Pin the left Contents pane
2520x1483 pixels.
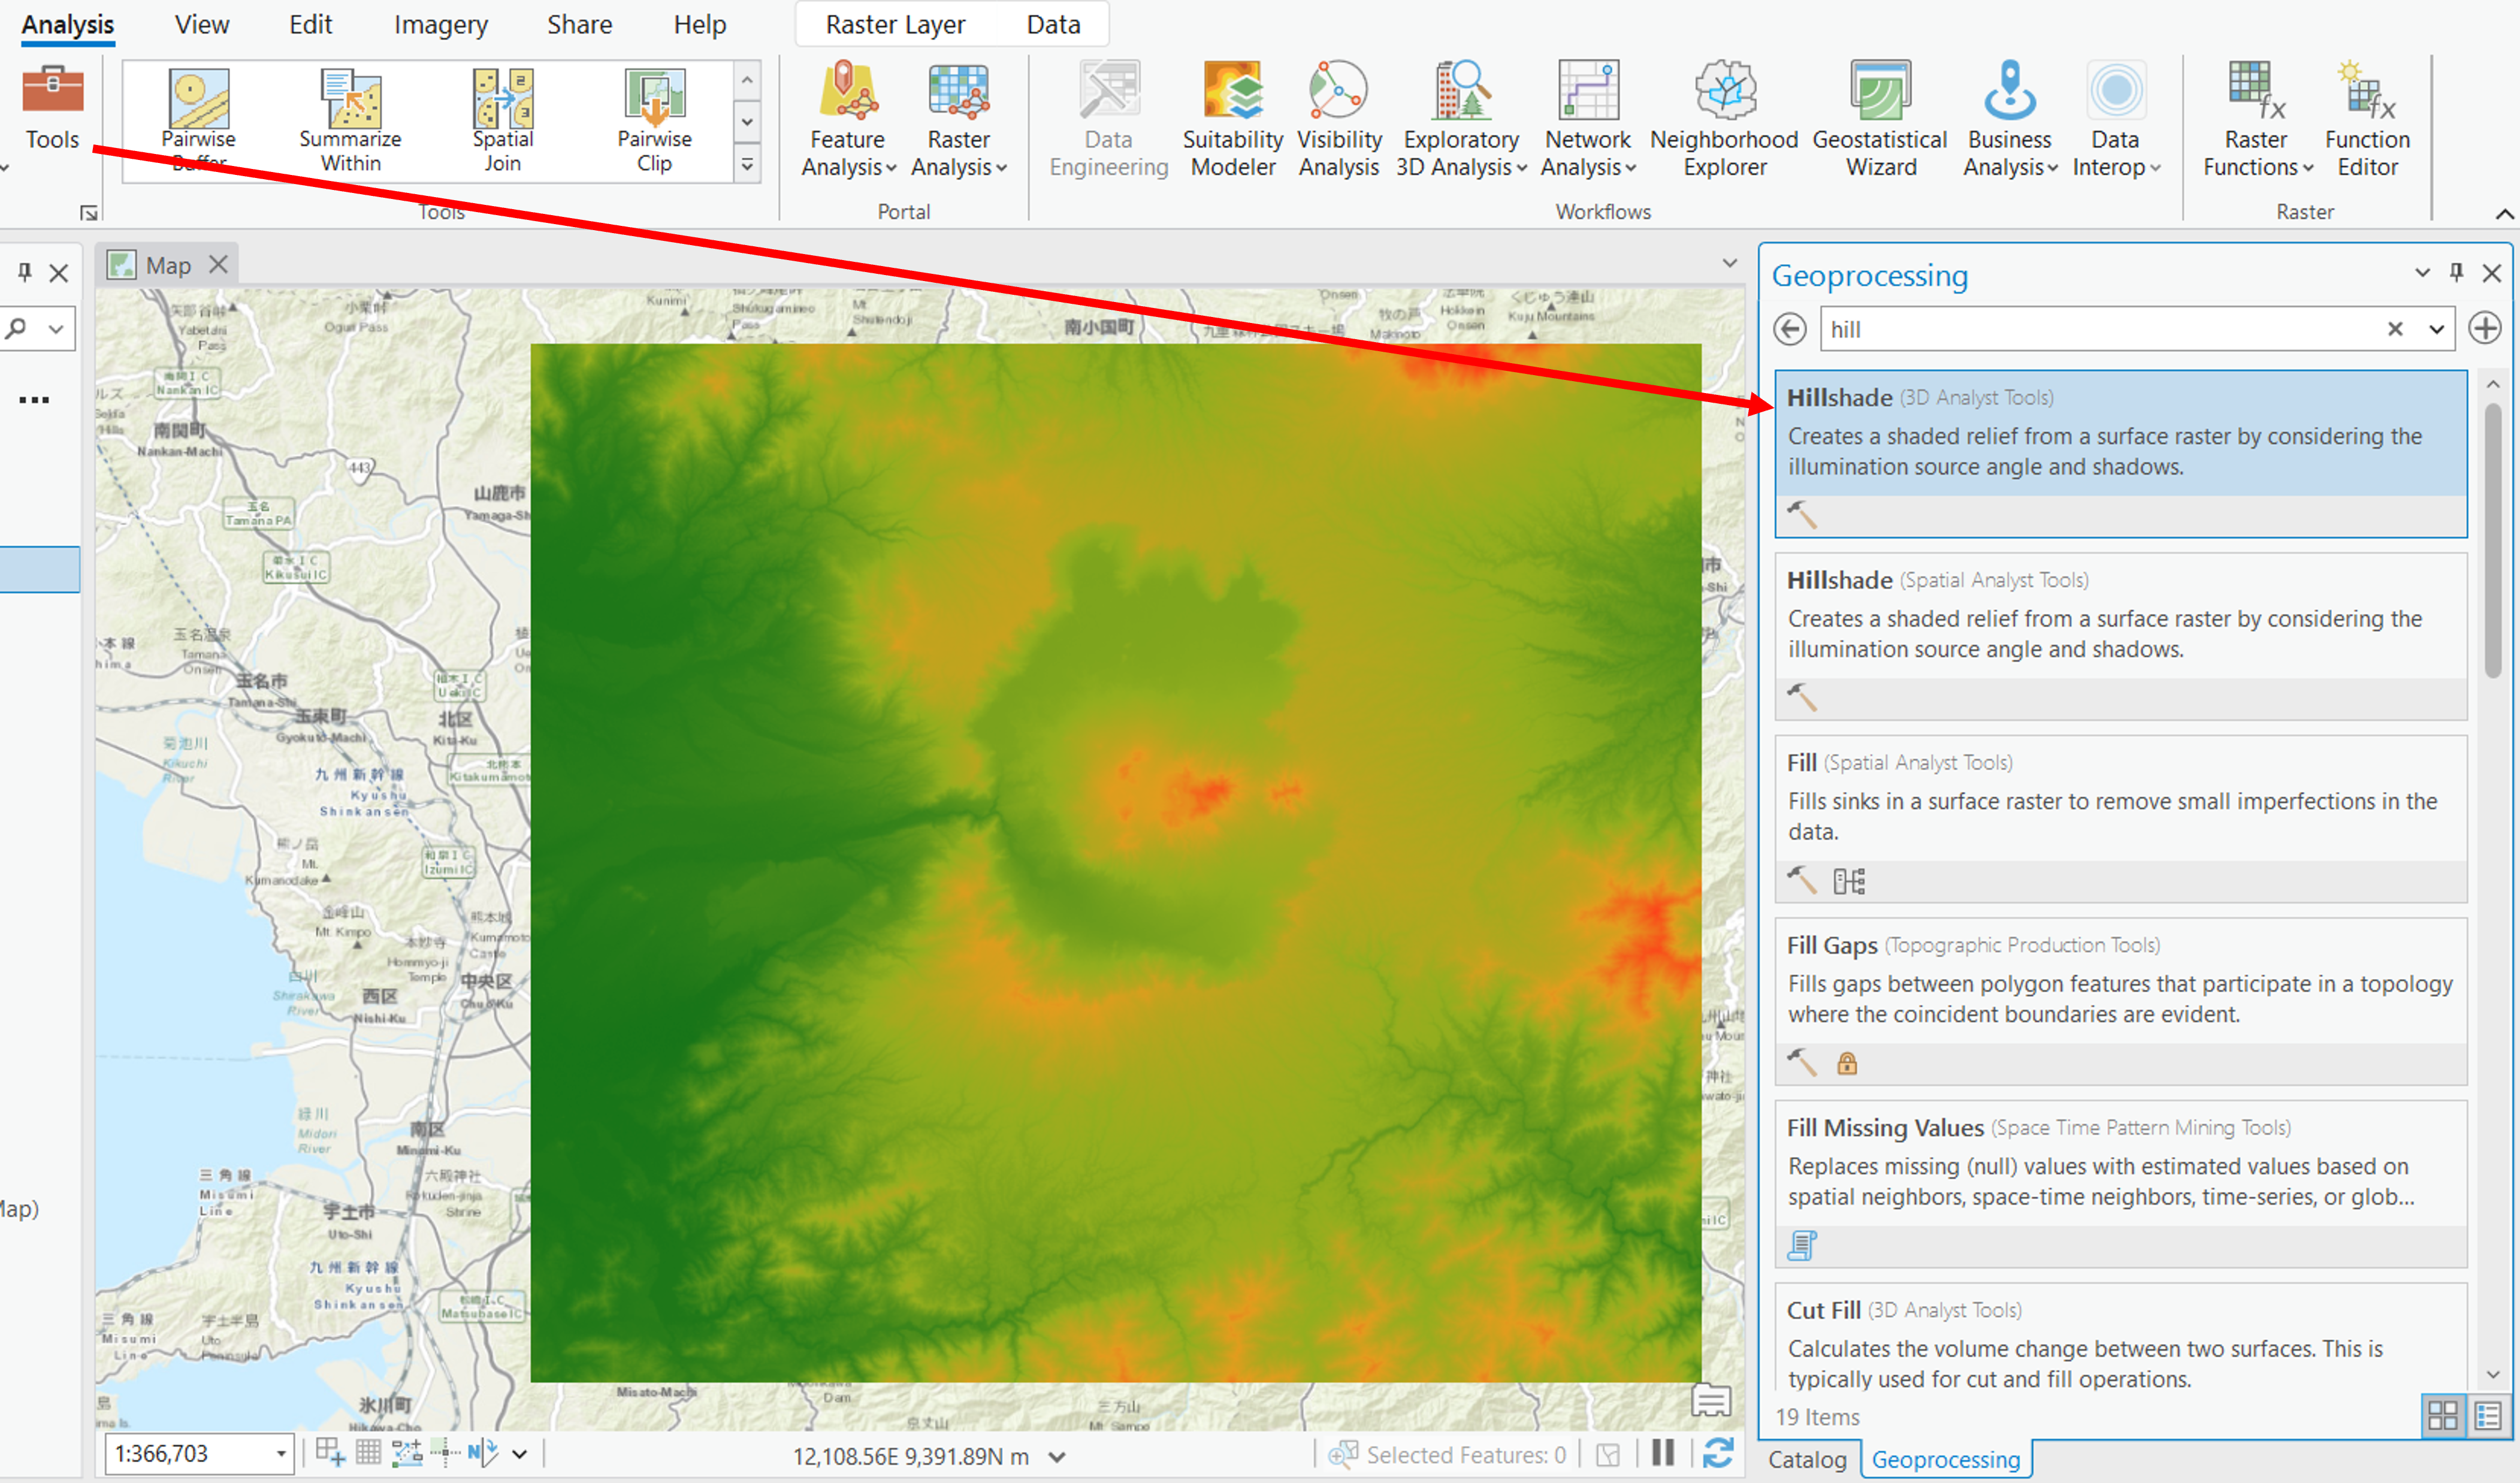[x=25, y=272]
